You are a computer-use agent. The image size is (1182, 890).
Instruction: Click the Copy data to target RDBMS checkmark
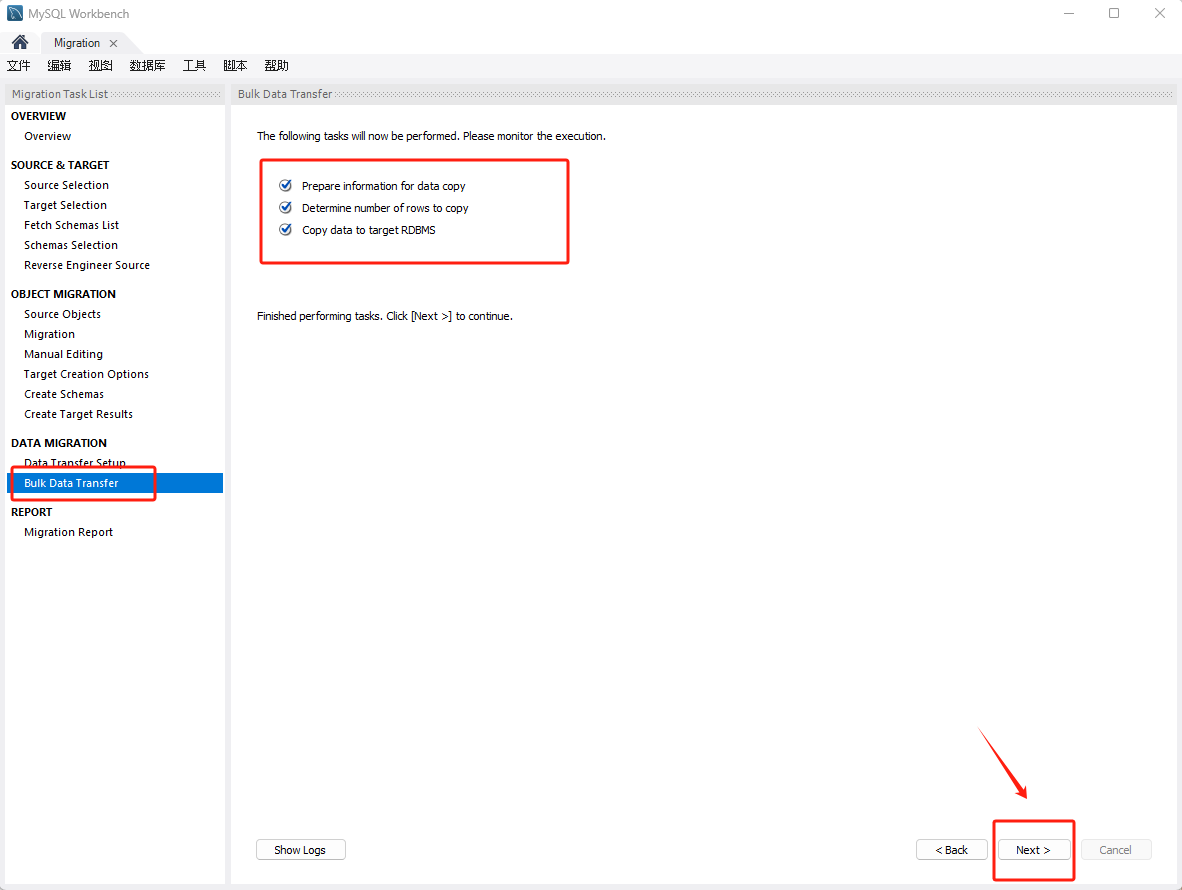pyautogui.click(x=286, y=229)
